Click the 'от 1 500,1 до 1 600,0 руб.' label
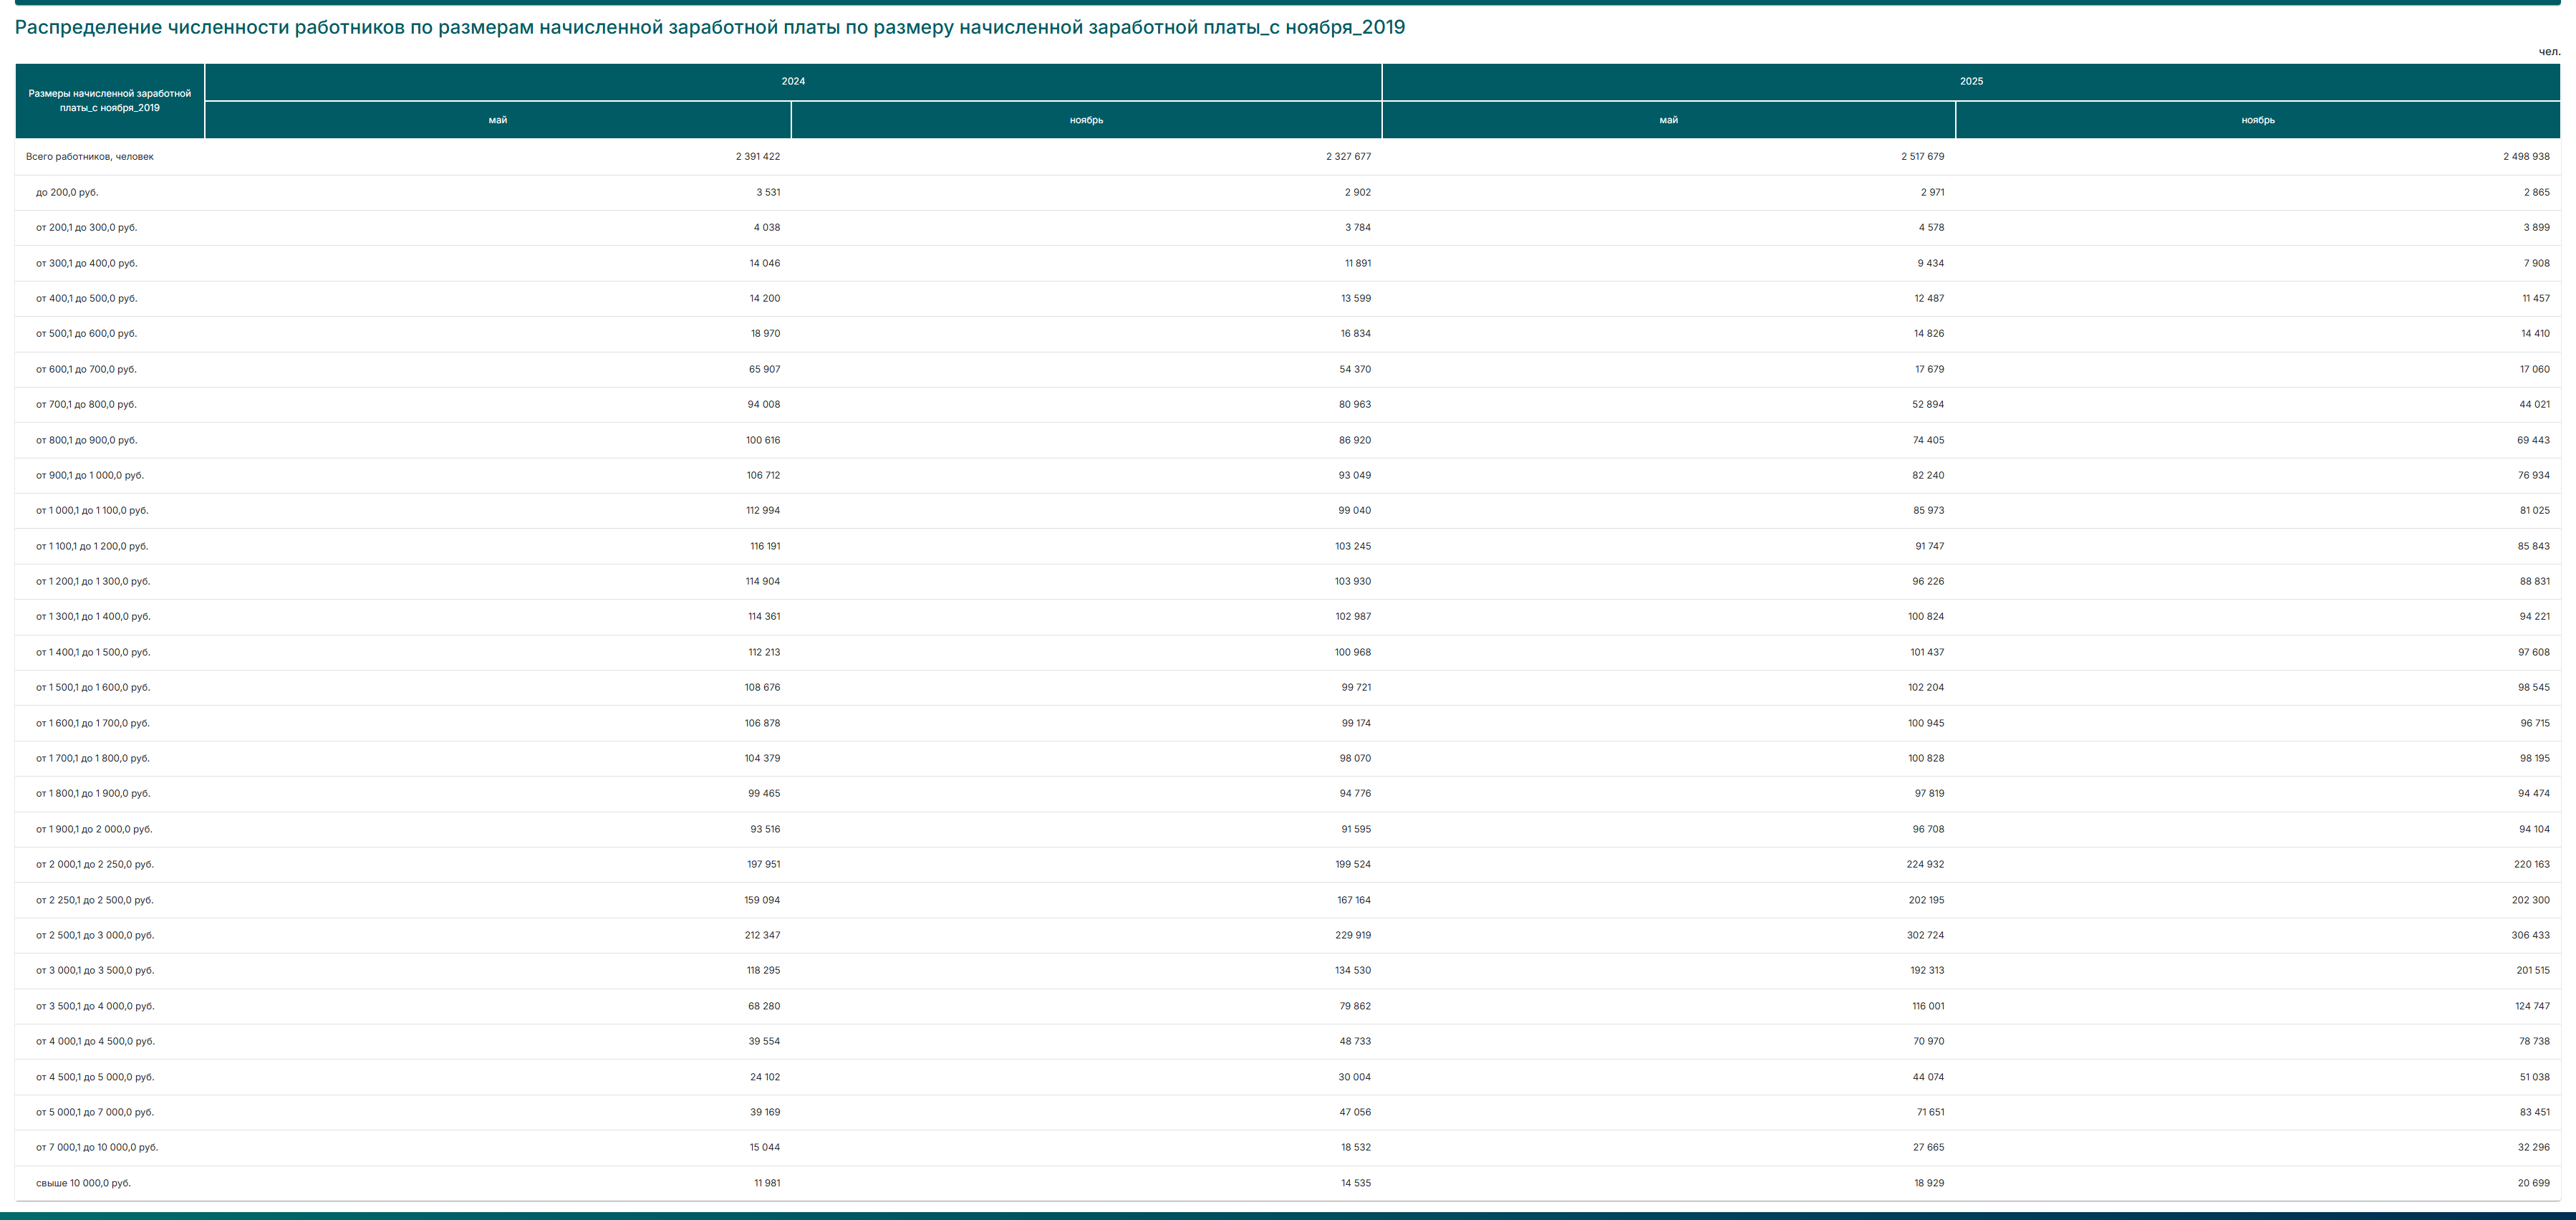Screen dimensions: 2576x1220 [93, 688]
